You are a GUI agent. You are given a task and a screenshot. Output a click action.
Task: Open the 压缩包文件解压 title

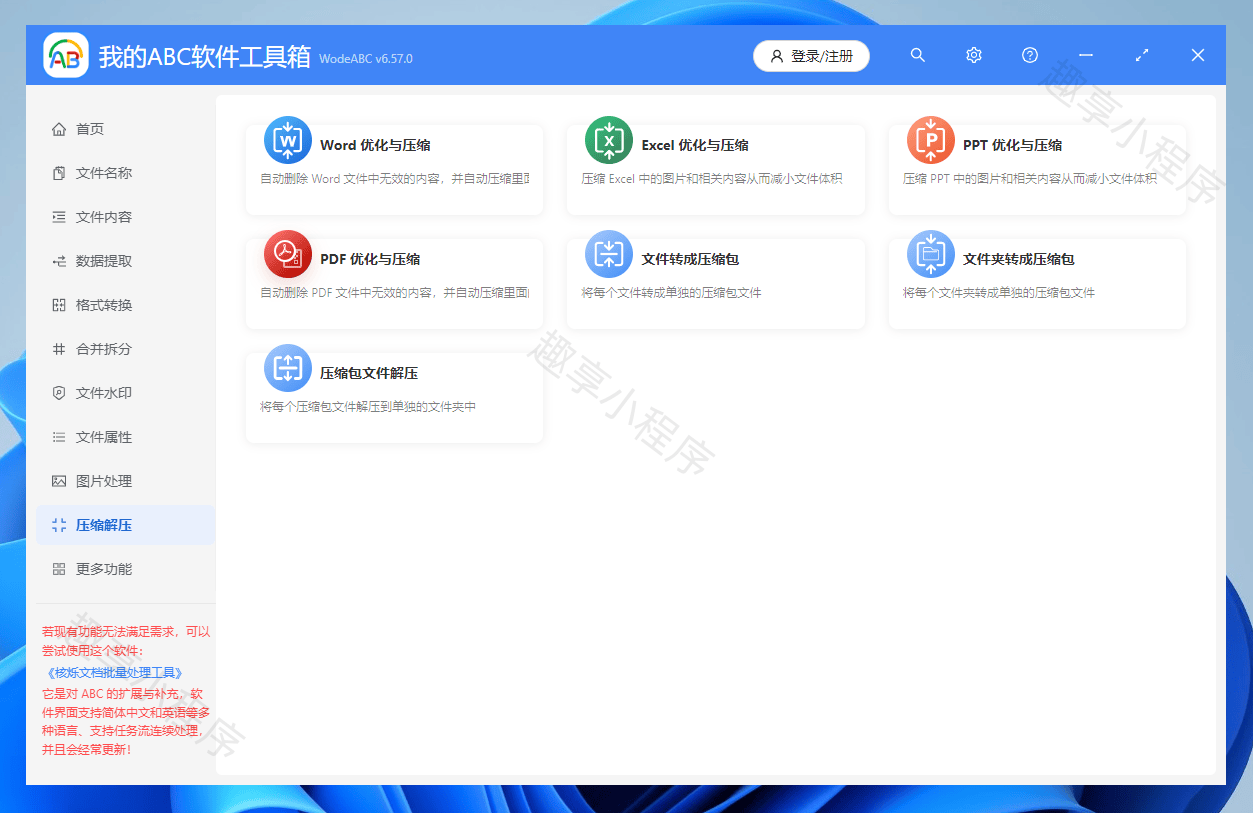pos(369,373)
